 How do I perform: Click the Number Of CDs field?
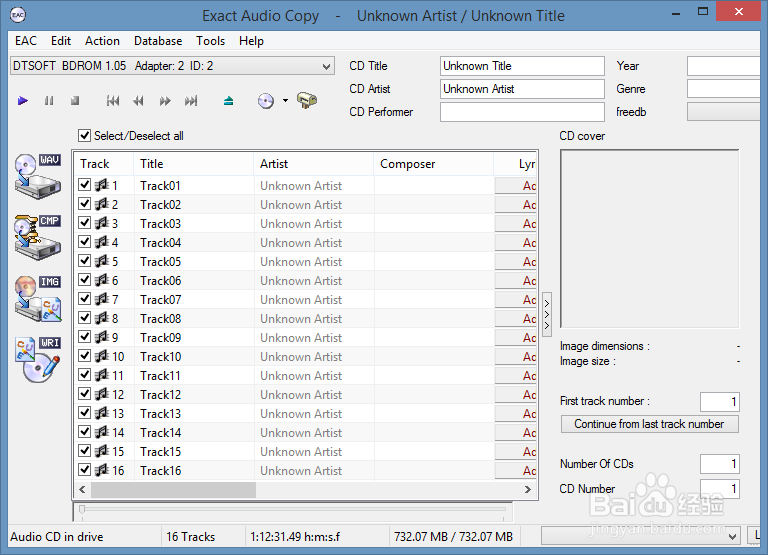tap(720, 464)
